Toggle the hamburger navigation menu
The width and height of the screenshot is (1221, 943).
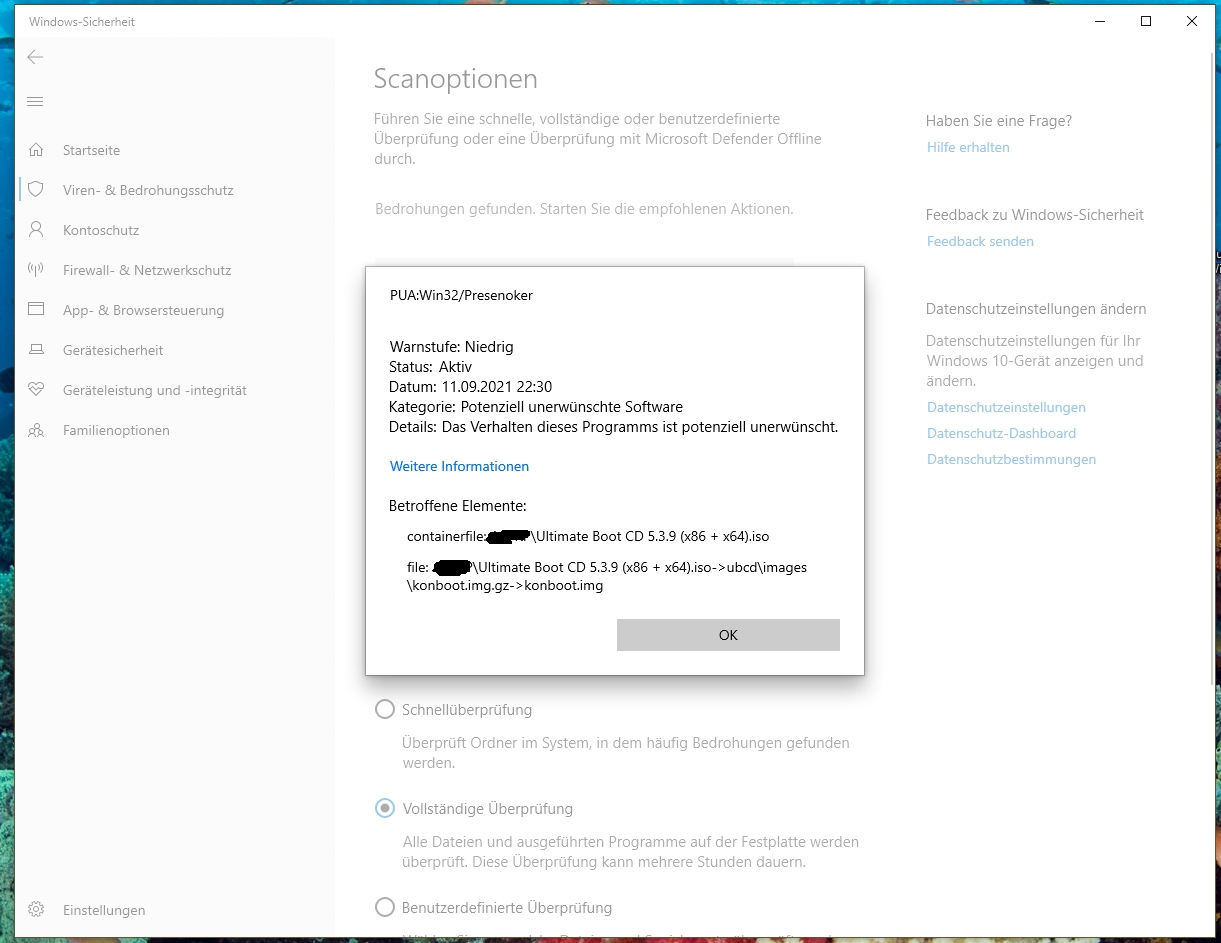pos(35,101)
